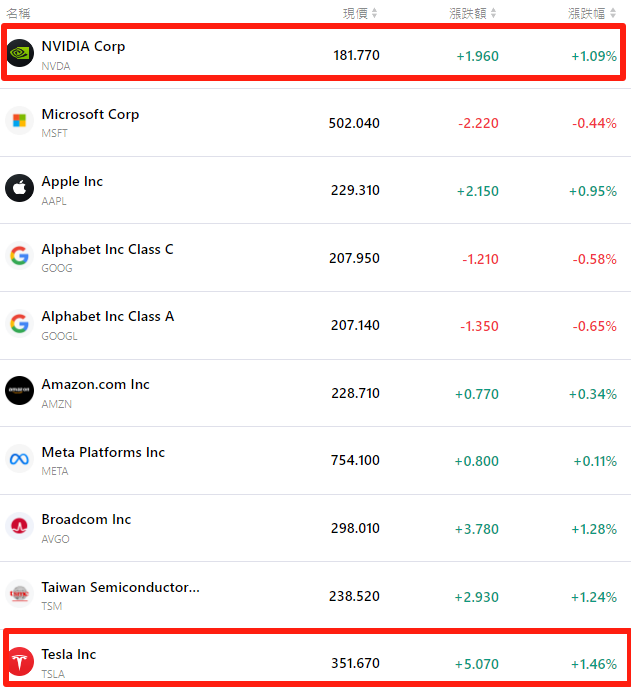This screenshot has width=631, height=689.
Task: Click the Tesla logo icon
Action: click(19, 661)
